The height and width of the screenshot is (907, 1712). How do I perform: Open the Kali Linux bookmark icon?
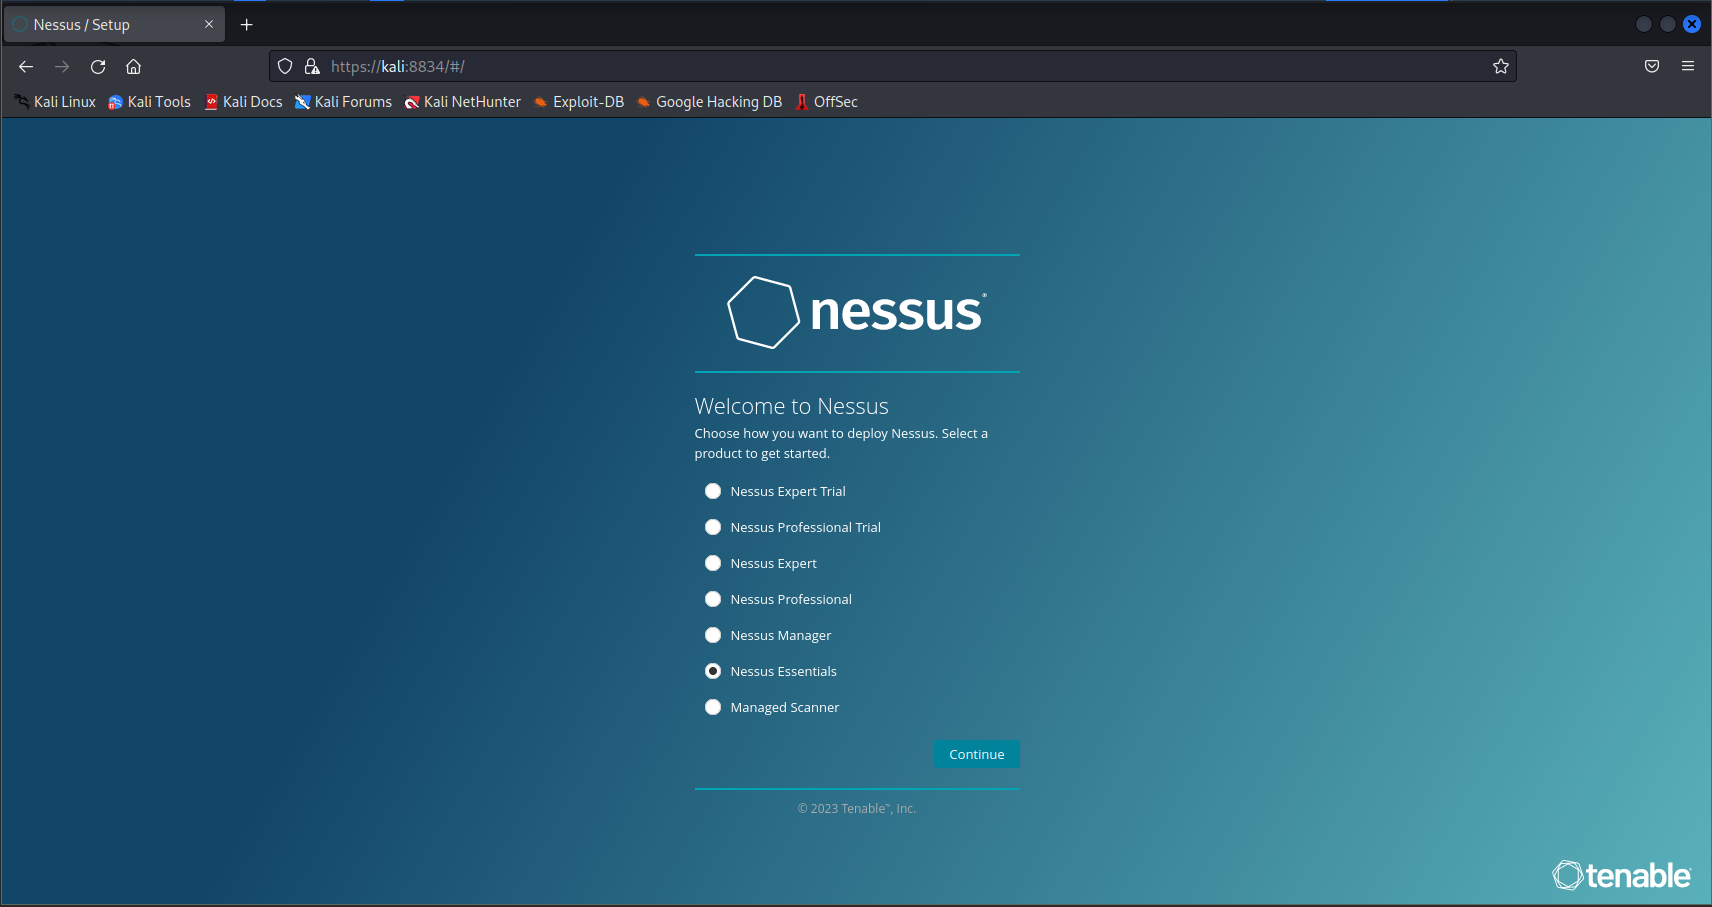coord(20,101)
